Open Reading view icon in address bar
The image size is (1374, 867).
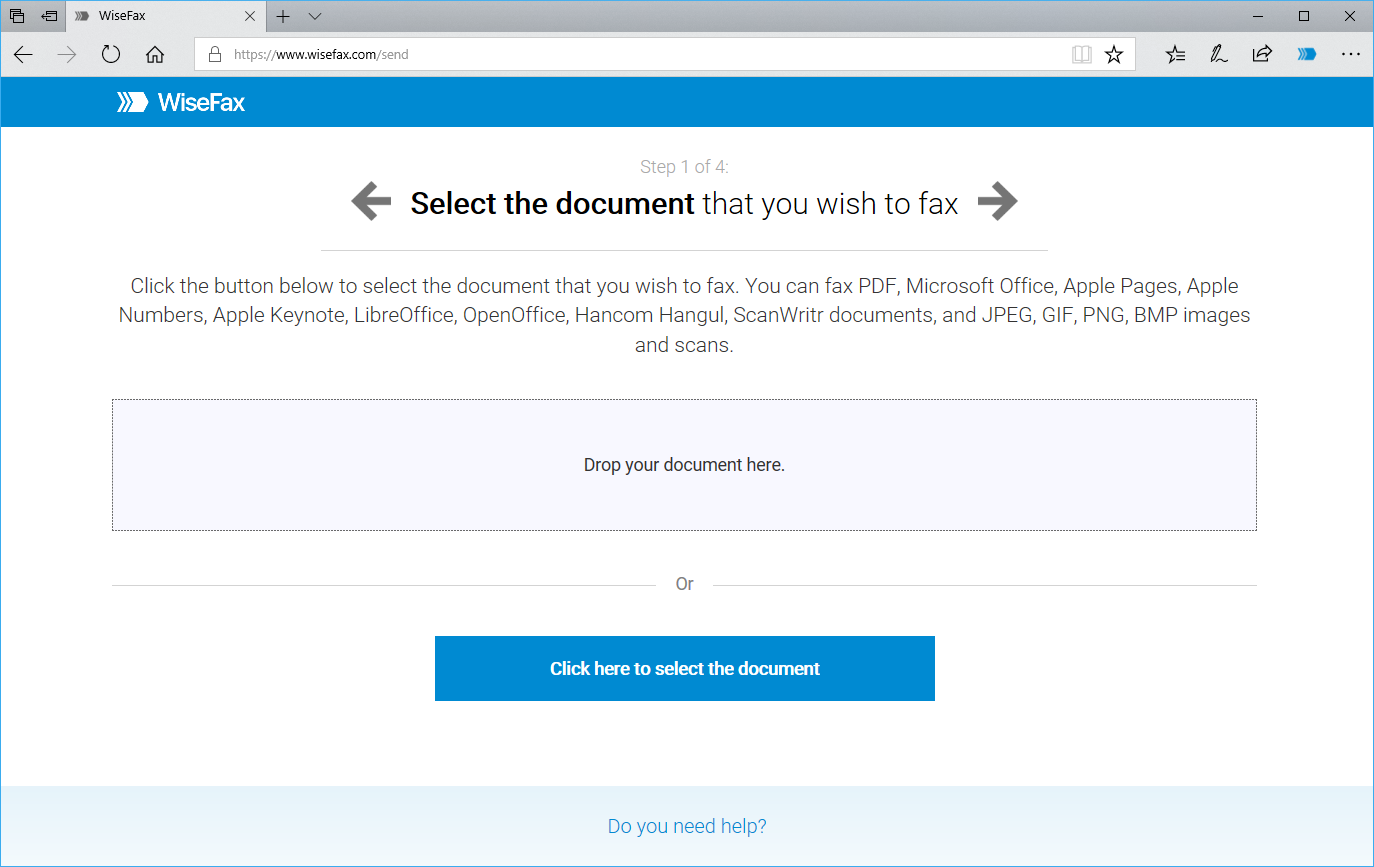(1081, 55)
